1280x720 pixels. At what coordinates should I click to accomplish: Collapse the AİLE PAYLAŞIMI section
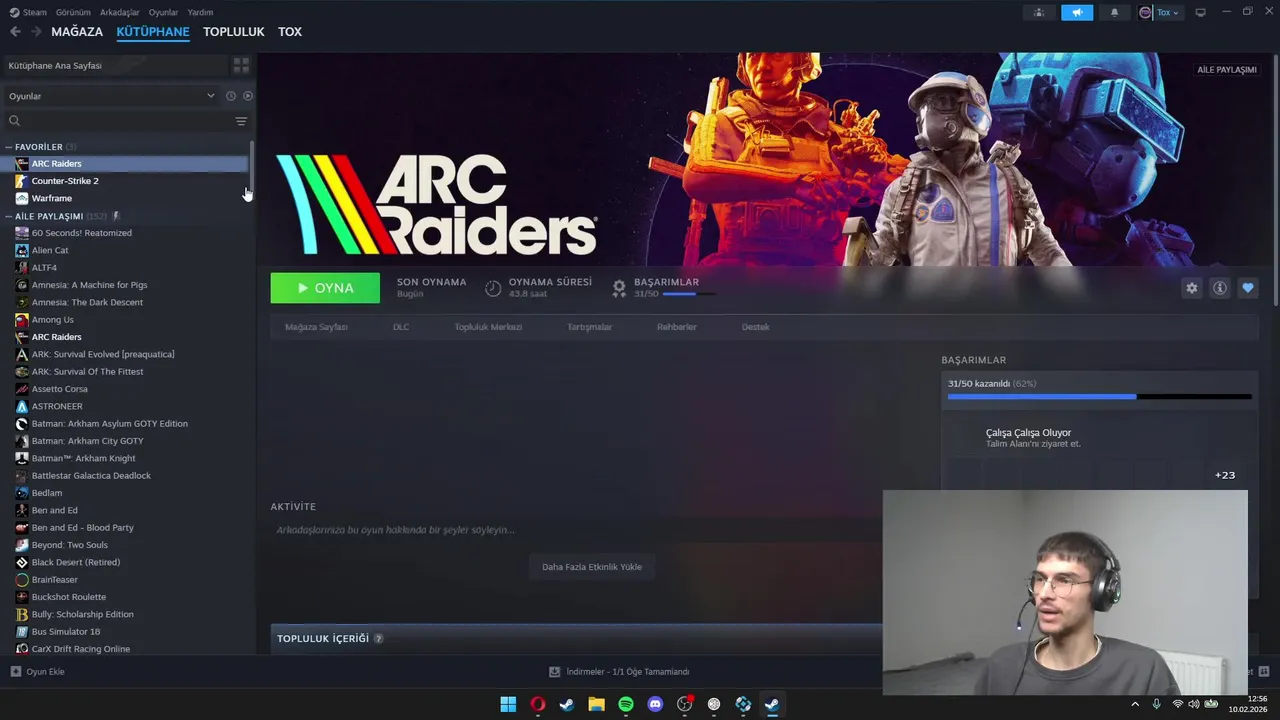pyautogui.click(x=8, y=216)
